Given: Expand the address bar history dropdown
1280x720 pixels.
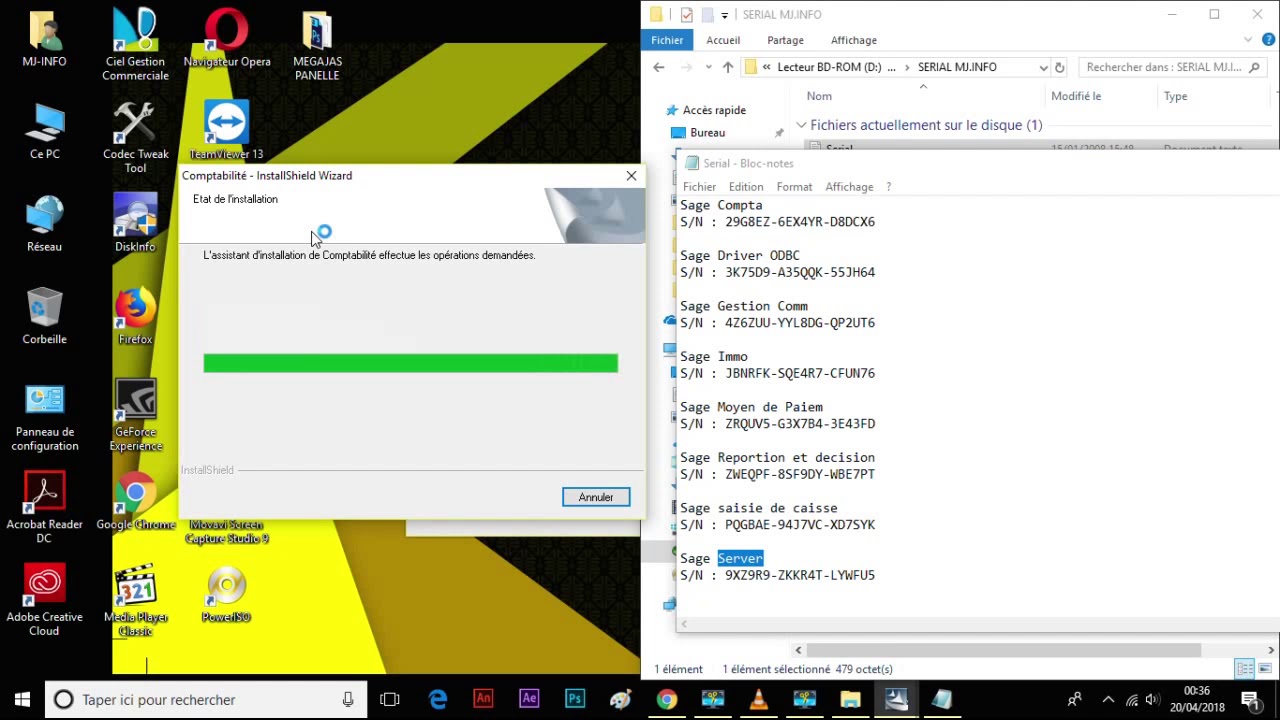Looking at the screenshot, I should (1043, 67).
